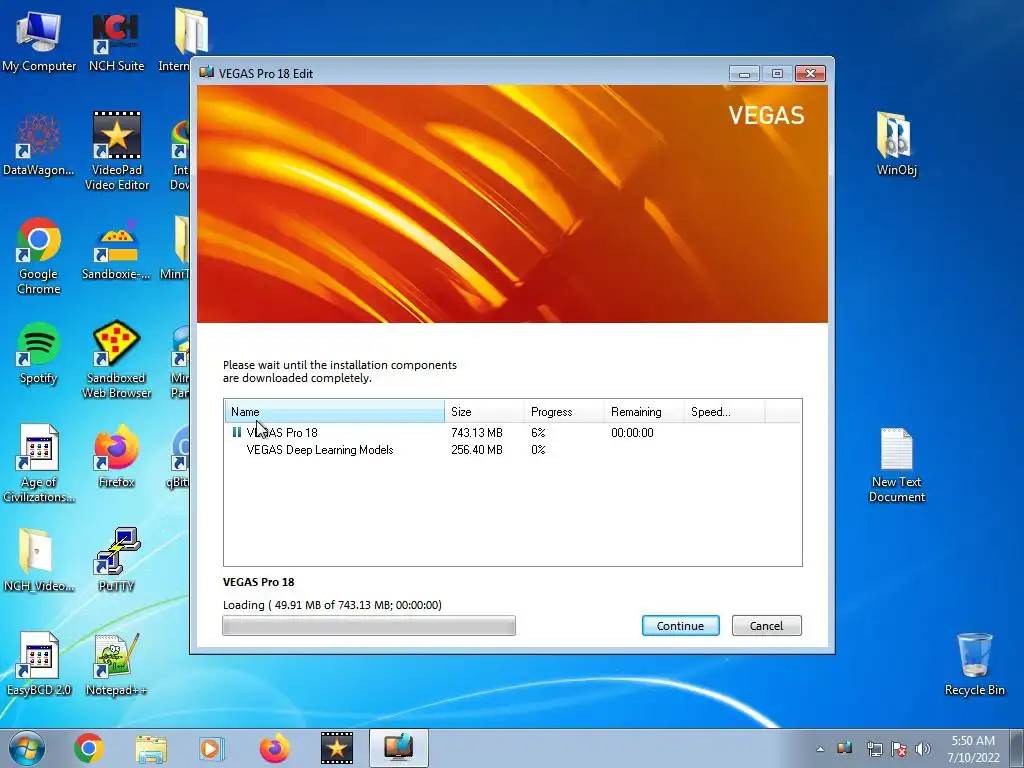The image size is (1024, 768).
Task: Select Spotify desktop shortcut
Action: point(39,353)
